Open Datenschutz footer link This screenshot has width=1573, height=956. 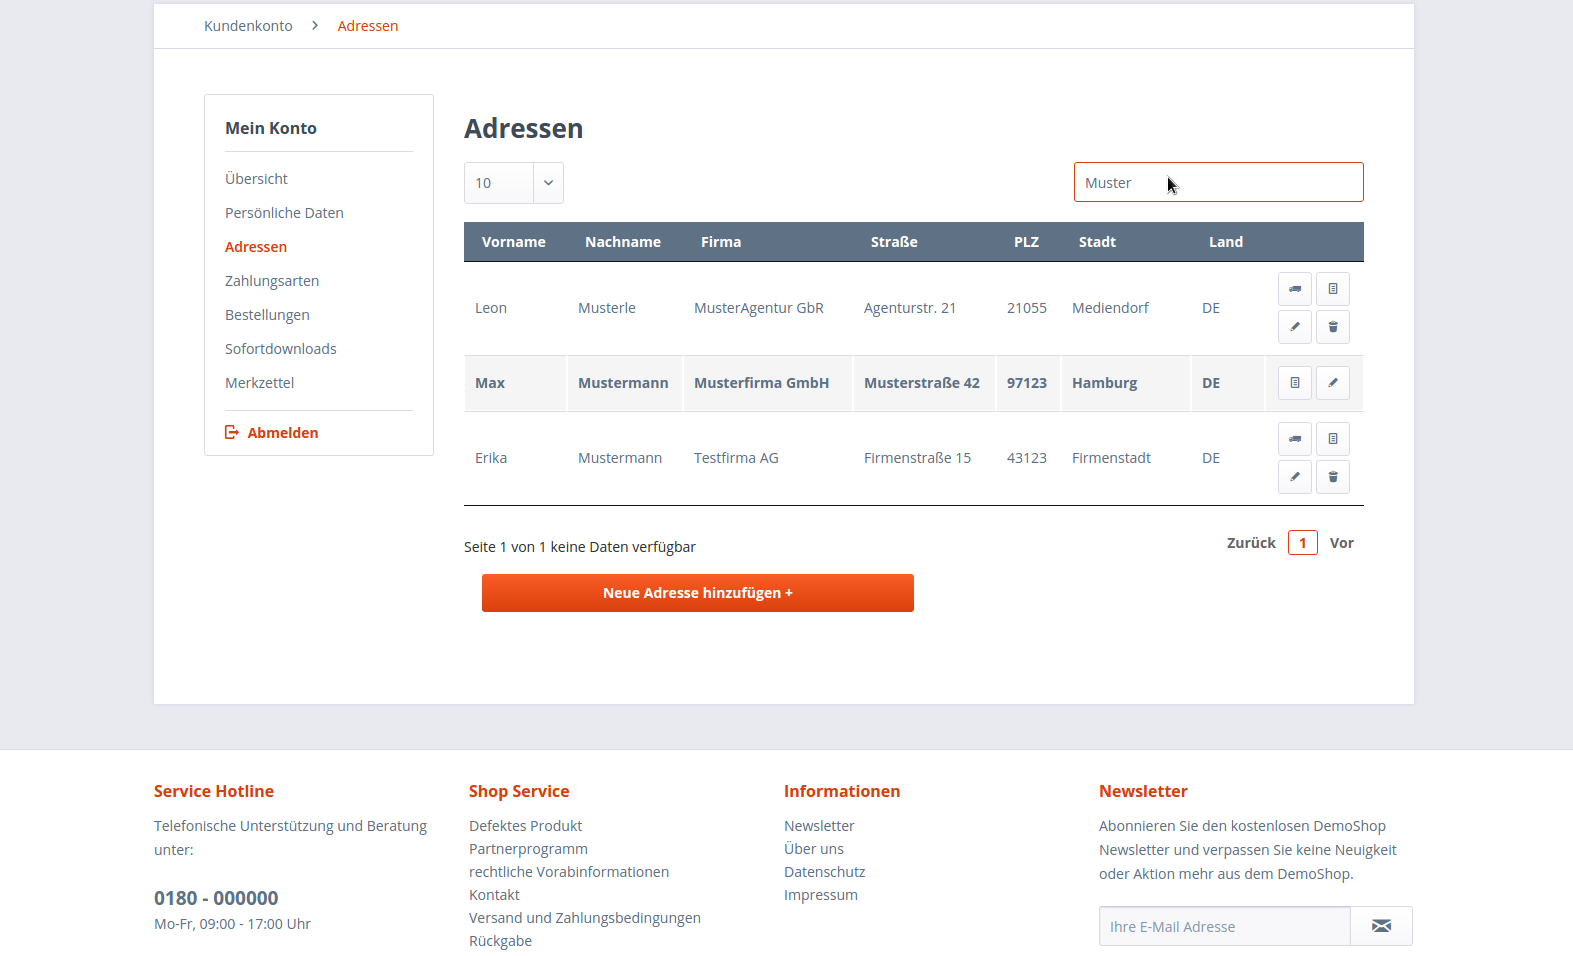(x=824, y=872)
